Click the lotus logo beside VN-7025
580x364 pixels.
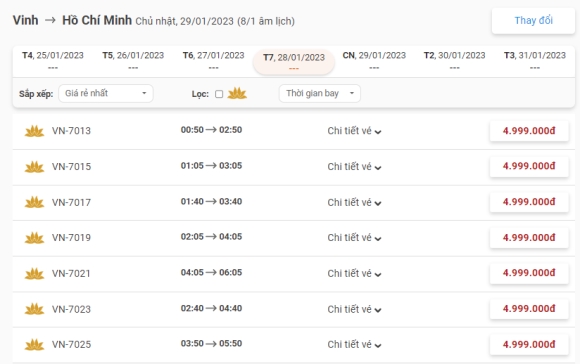pyautogui.click(x=34, y=344)
